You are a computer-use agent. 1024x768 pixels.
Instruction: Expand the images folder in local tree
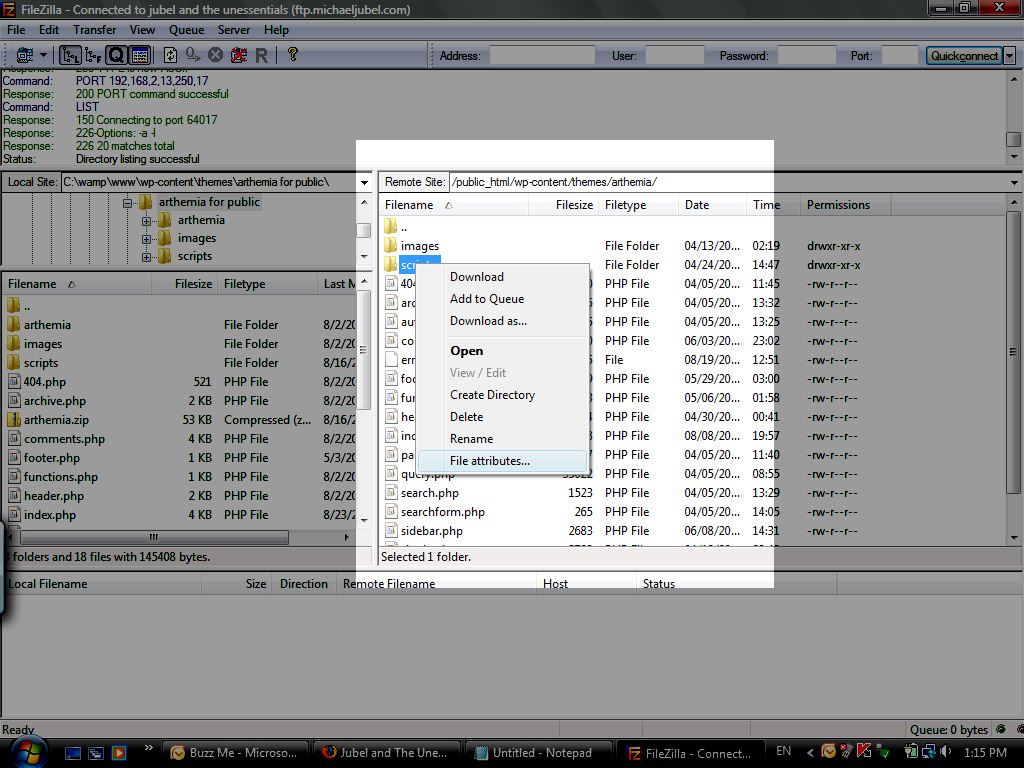147,238
